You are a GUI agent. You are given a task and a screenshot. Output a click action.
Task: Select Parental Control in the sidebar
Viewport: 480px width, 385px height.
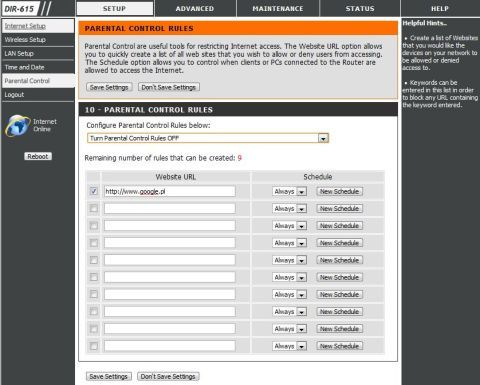(38, 81)
